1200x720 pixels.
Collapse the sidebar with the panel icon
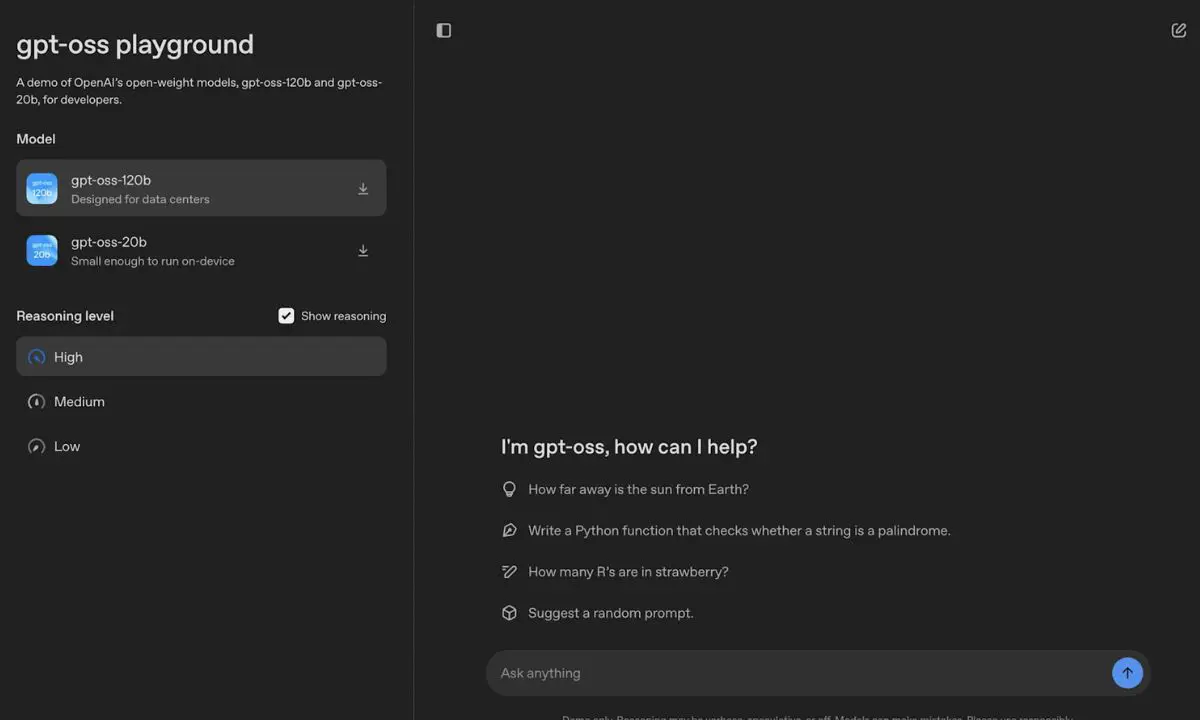click(444, 31)
